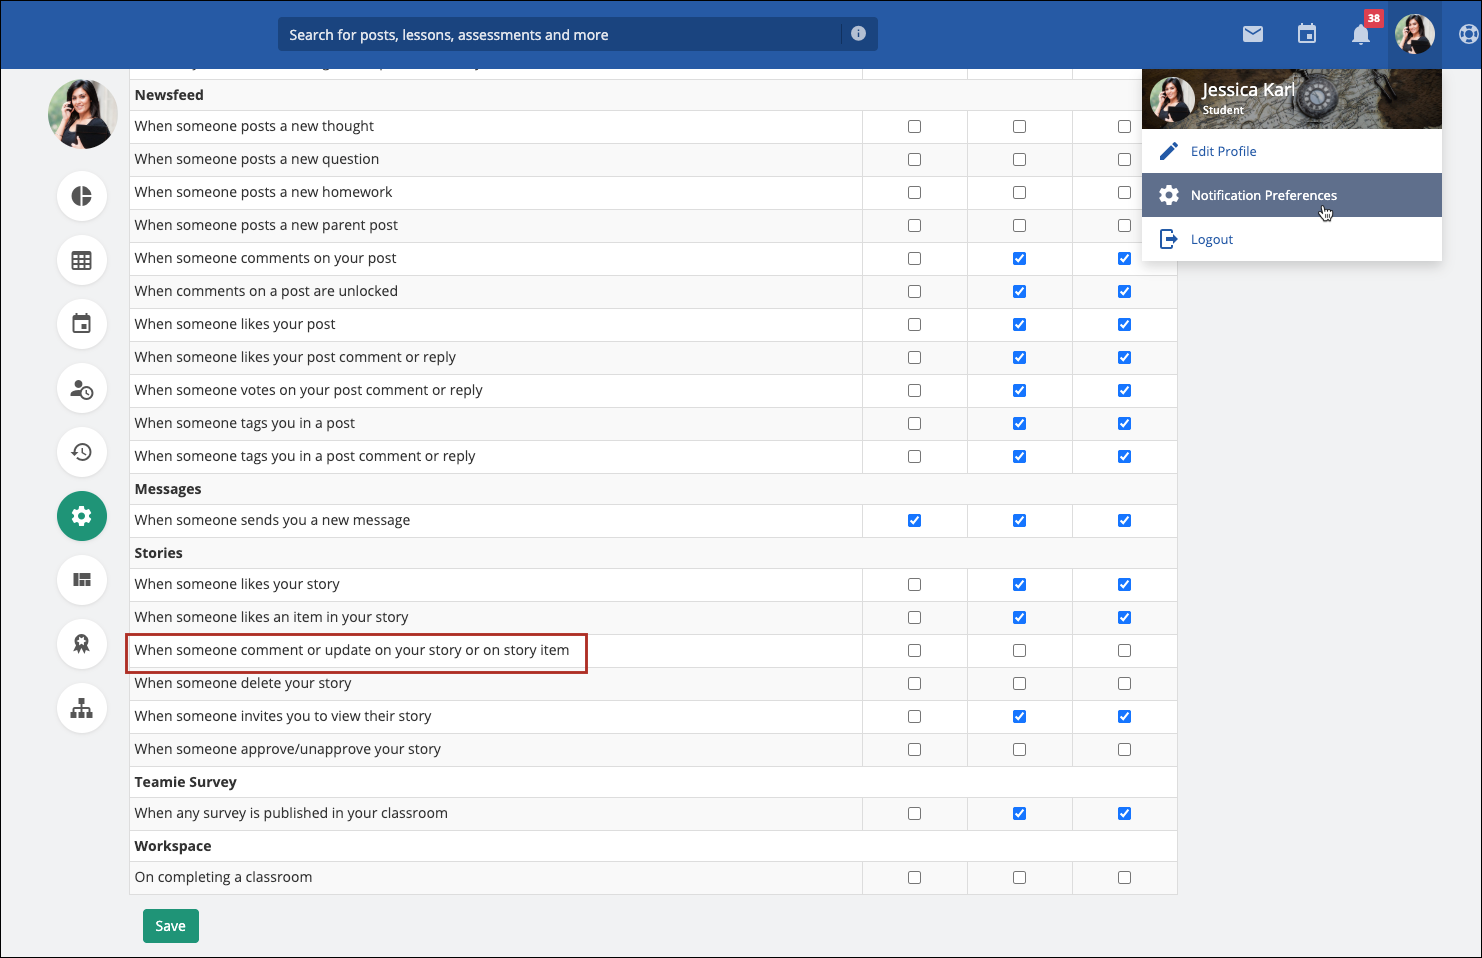Image resolution: width=1482 pixels, height=958 pixels.
Task: Open the calendar icon in top bar
Action: point(1306,35)
